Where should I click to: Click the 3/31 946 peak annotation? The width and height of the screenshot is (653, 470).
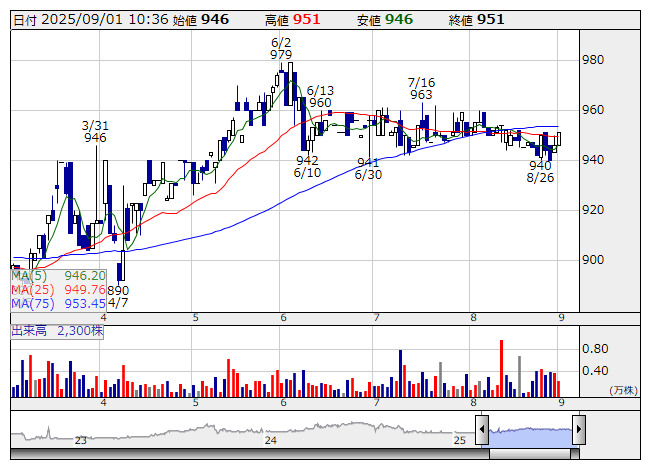coord(95,132)
